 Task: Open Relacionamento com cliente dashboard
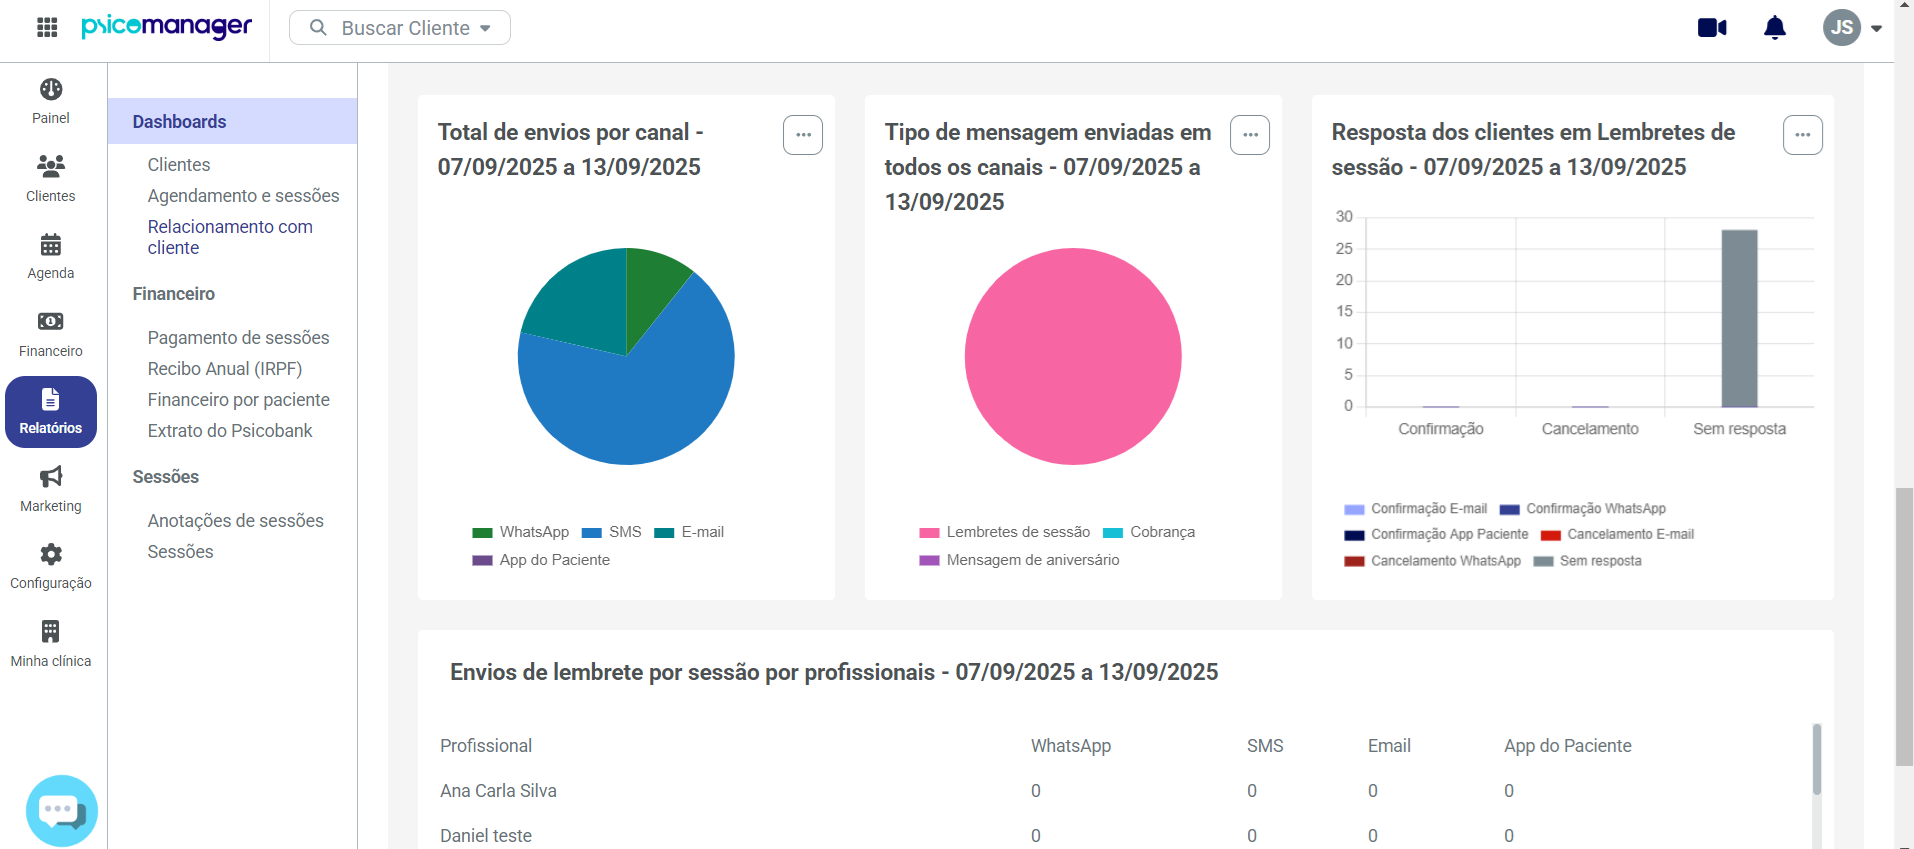(231, 237)
